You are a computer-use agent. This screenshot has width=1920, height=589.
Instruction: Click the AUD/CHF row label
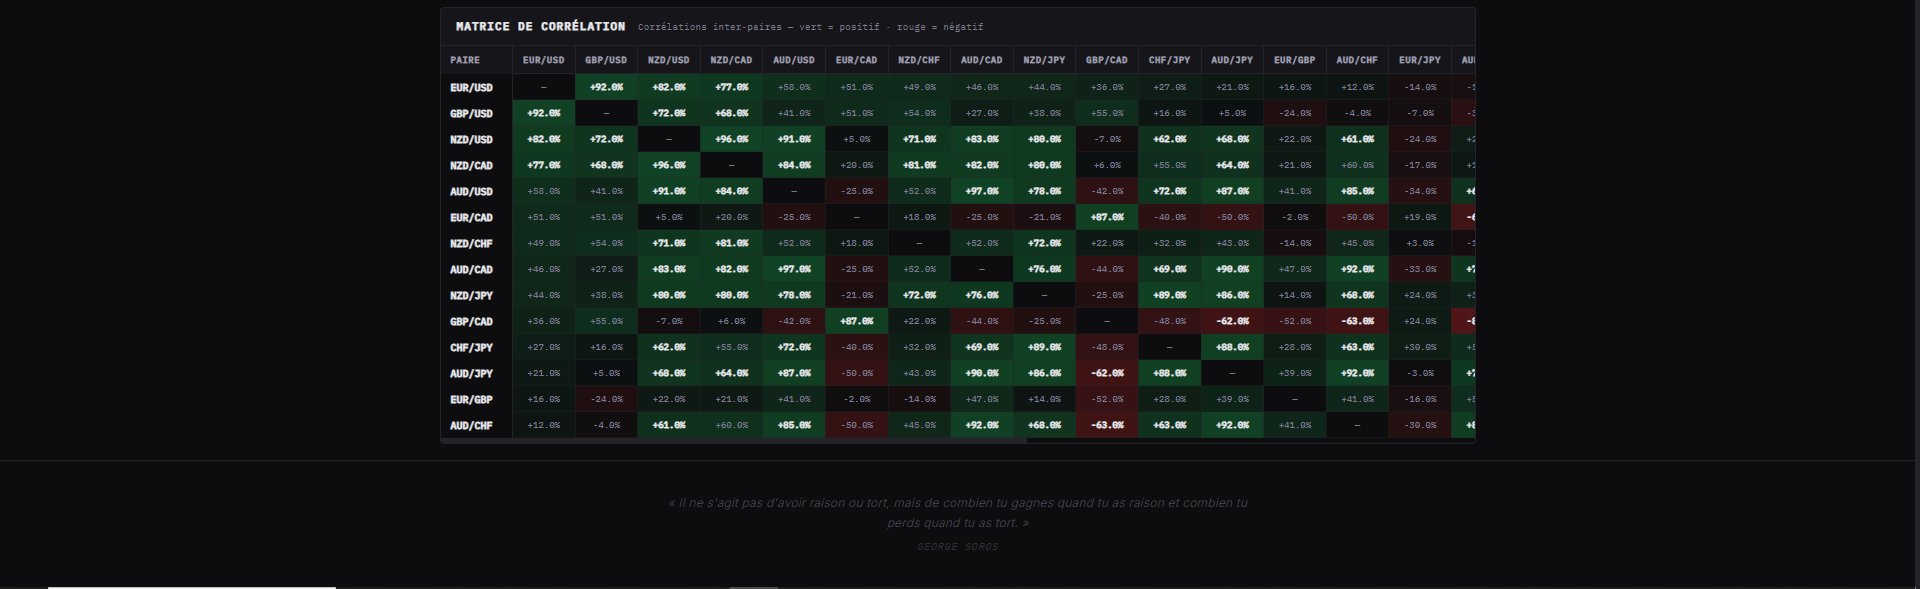click(471, 426)
